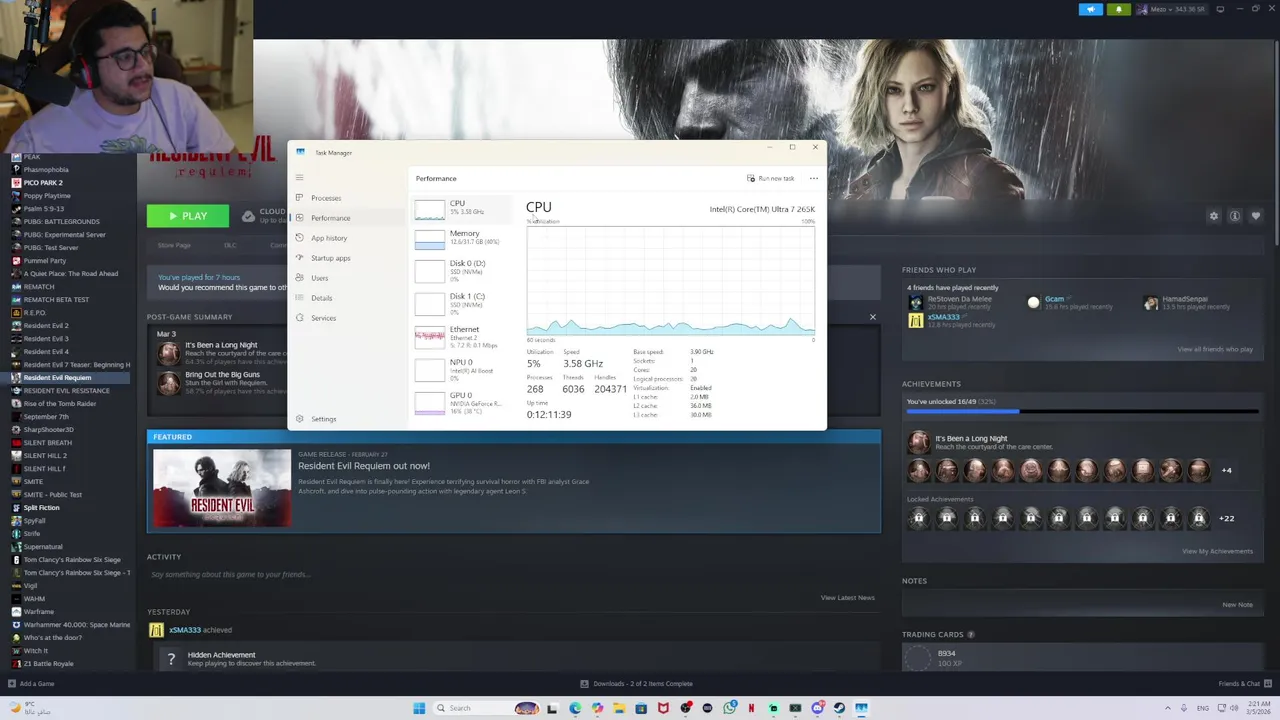
Task: Click View Latest News link
Action: click(x=848, y=598)
